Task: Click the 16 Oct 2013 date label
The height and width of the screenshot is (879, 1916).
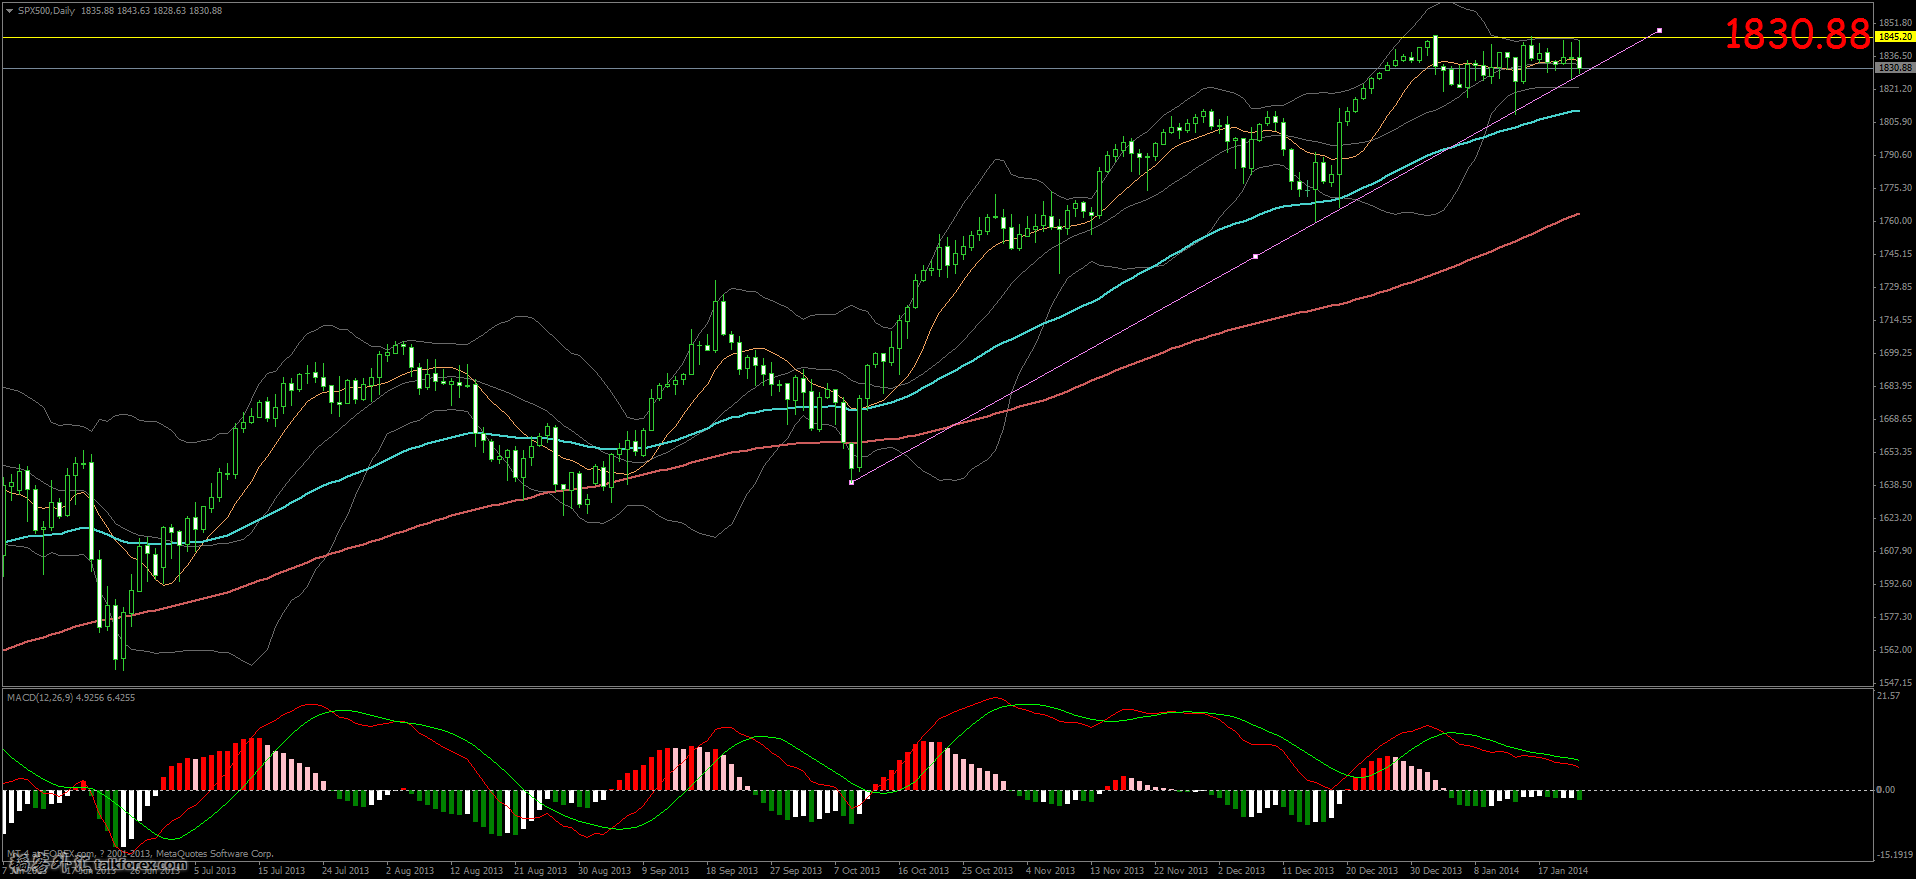Action: pyautogui.click(x=923, y=870)
